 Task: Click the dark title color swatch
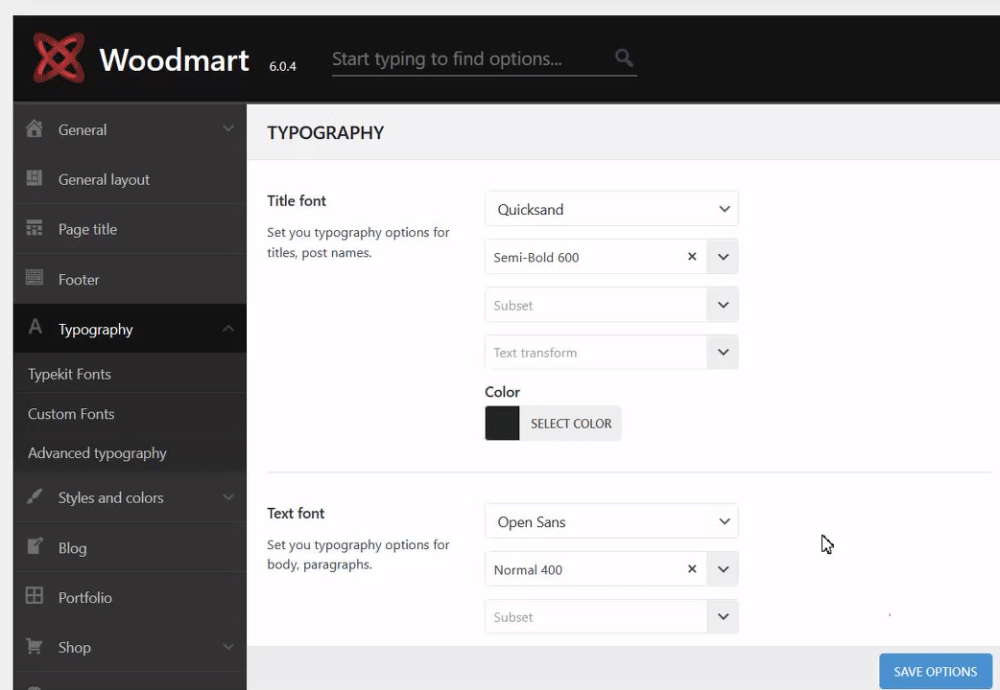503,423
